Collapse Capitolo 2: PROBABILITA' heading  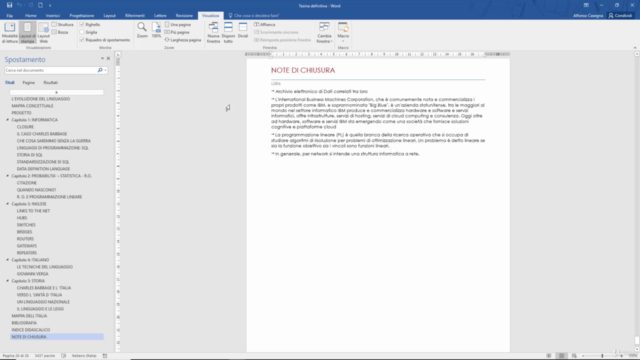point(7,176)
